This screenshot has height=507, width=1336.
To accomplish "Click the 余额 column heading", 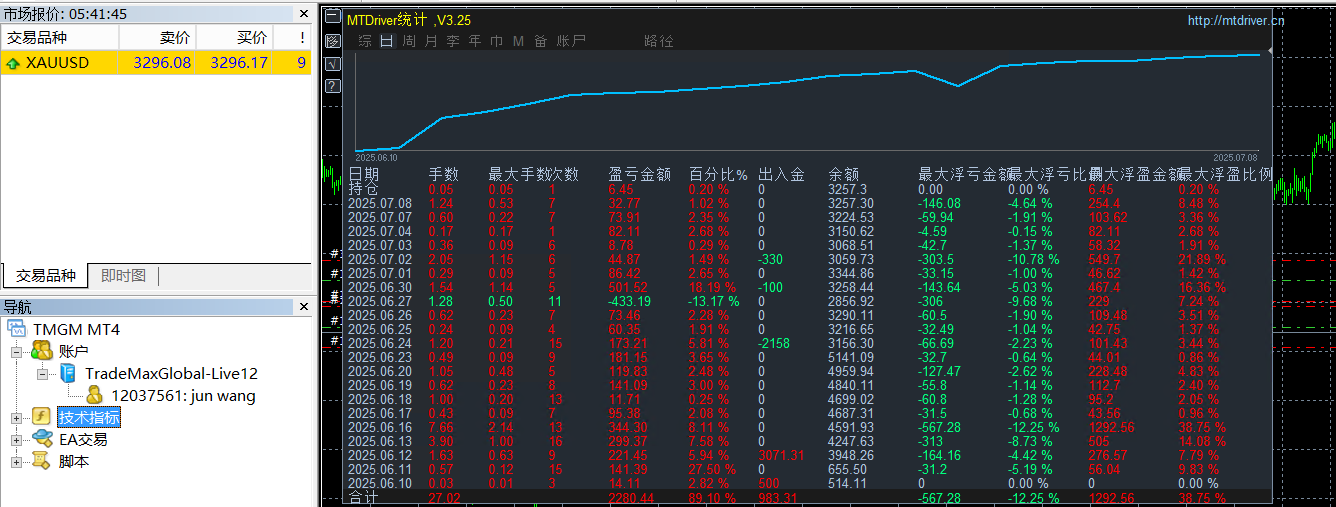I will tap(844, 174).
